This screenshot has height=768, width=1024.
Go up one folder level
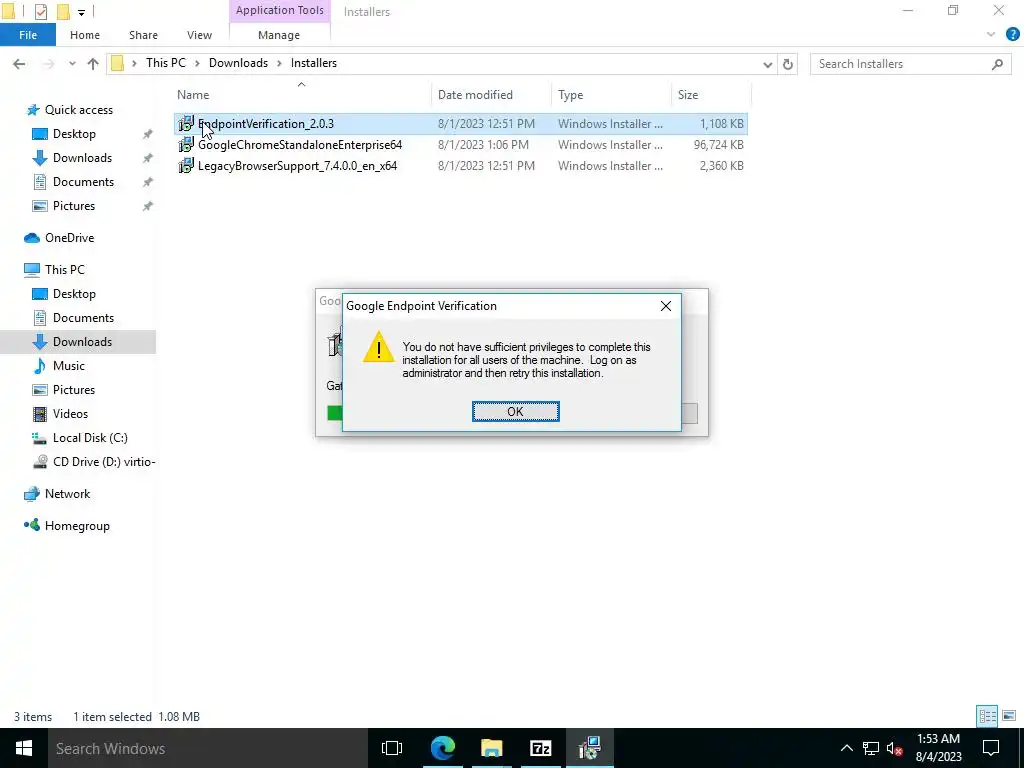[93, 63]
